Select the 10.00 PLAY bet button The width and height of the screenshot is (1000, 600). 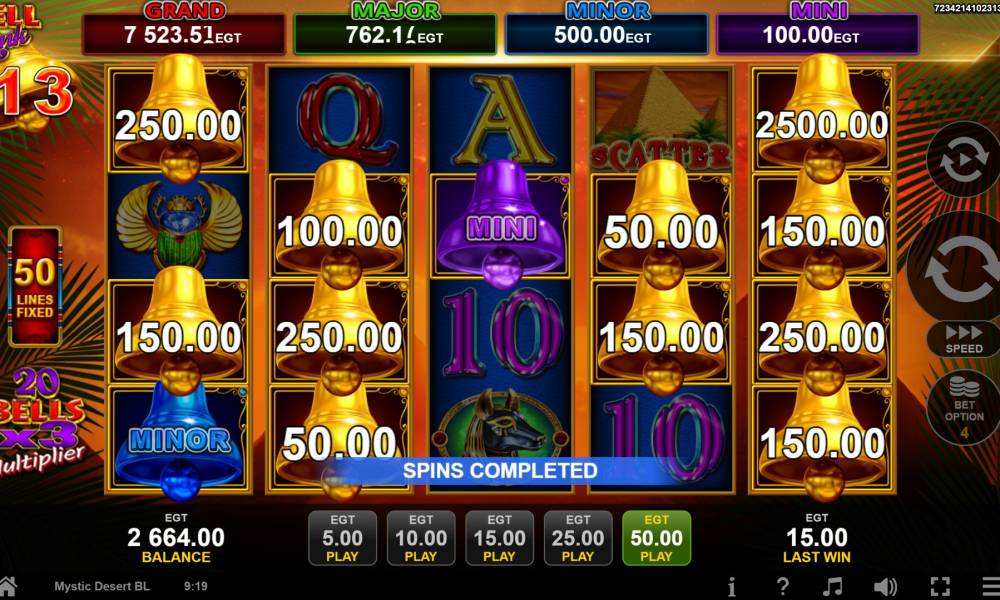click(421, 538)
